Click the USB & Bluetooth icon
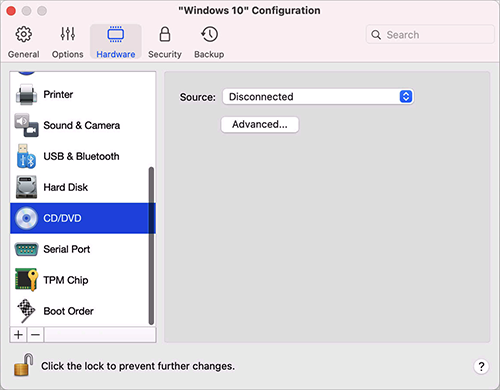This screenshot has width=500, height=390. coord(26,156)
